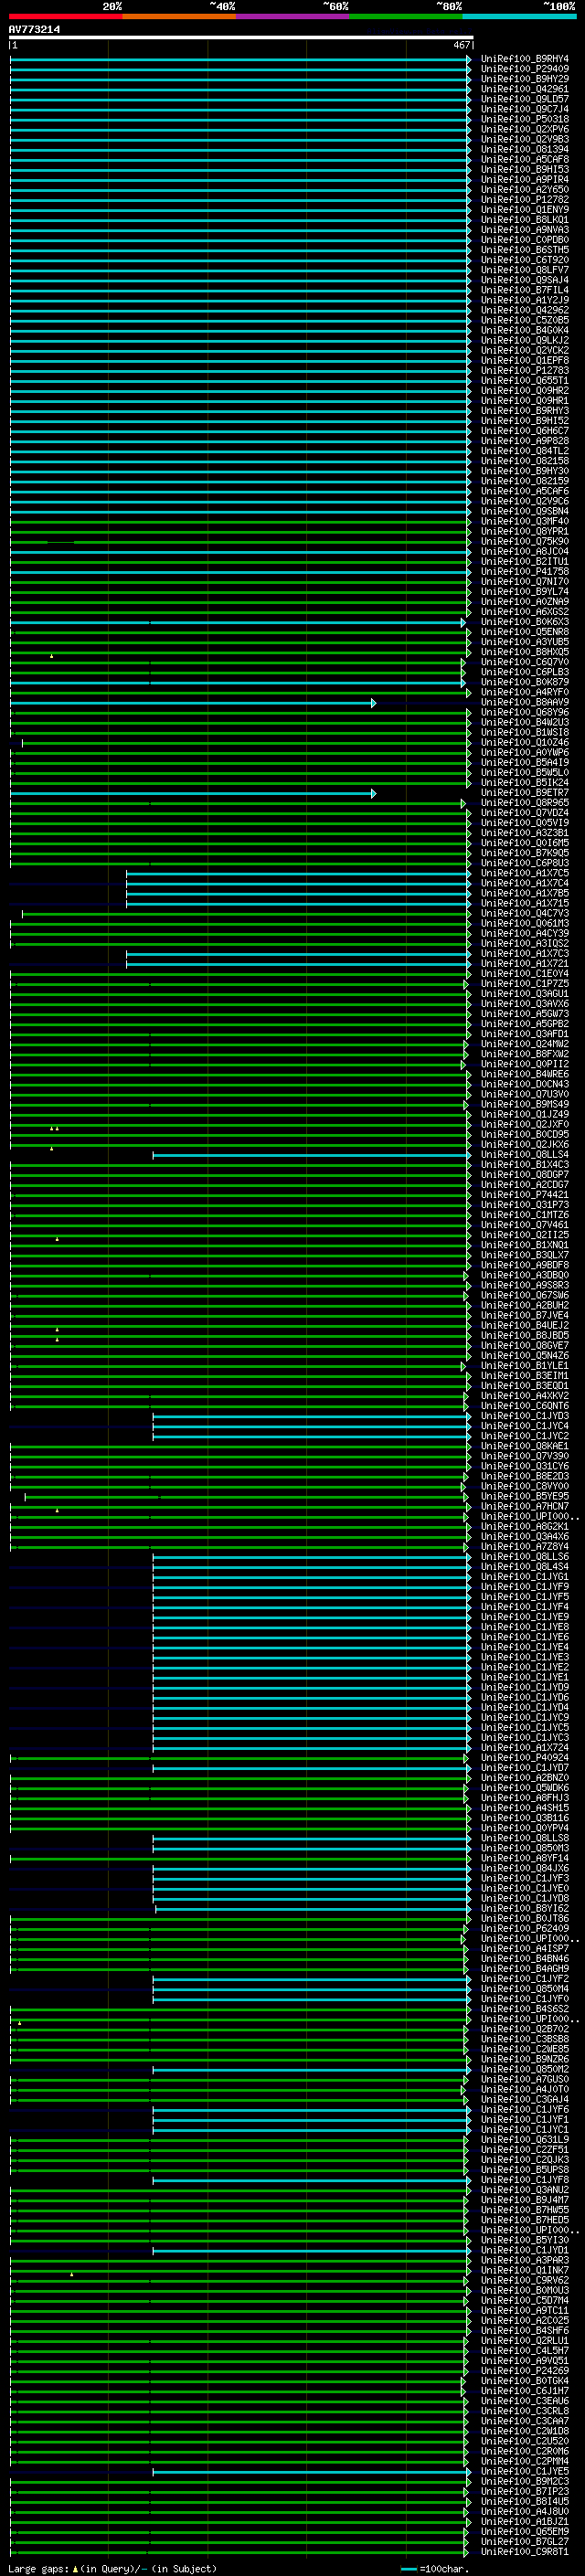Click the orange ~40% identity legend swatch

click(179, 16)
